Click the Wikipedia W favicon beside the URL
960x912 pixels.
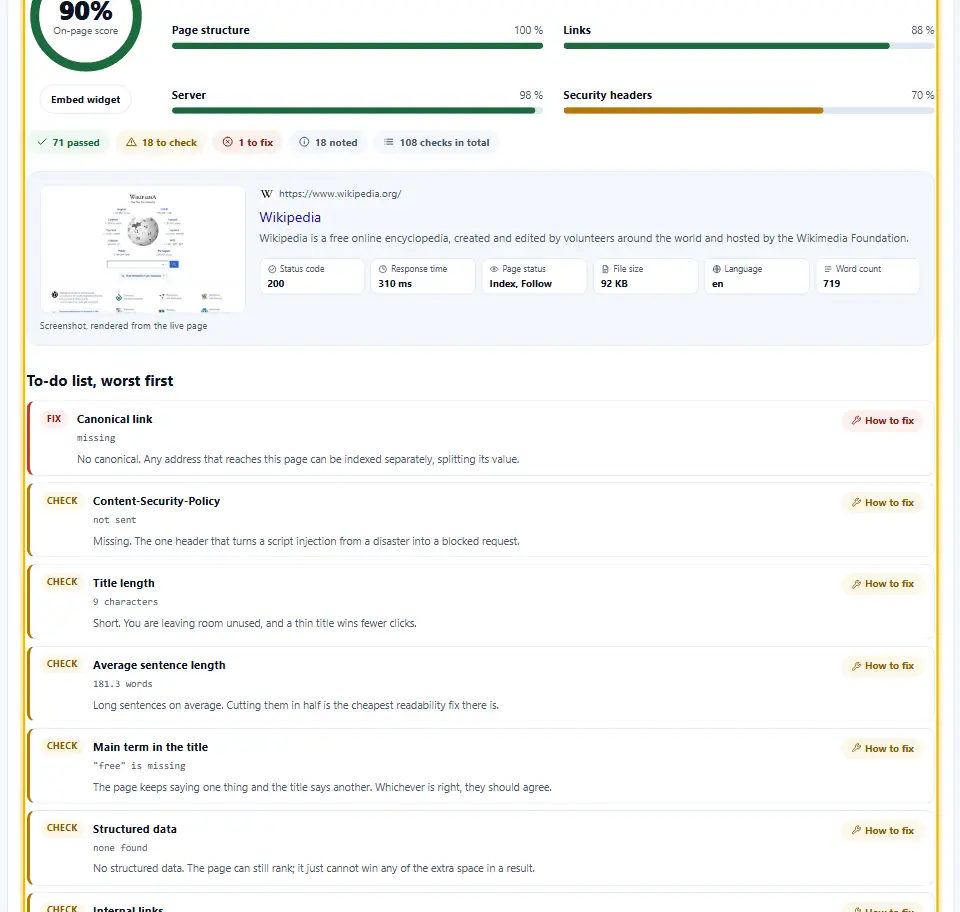[266, 194]
